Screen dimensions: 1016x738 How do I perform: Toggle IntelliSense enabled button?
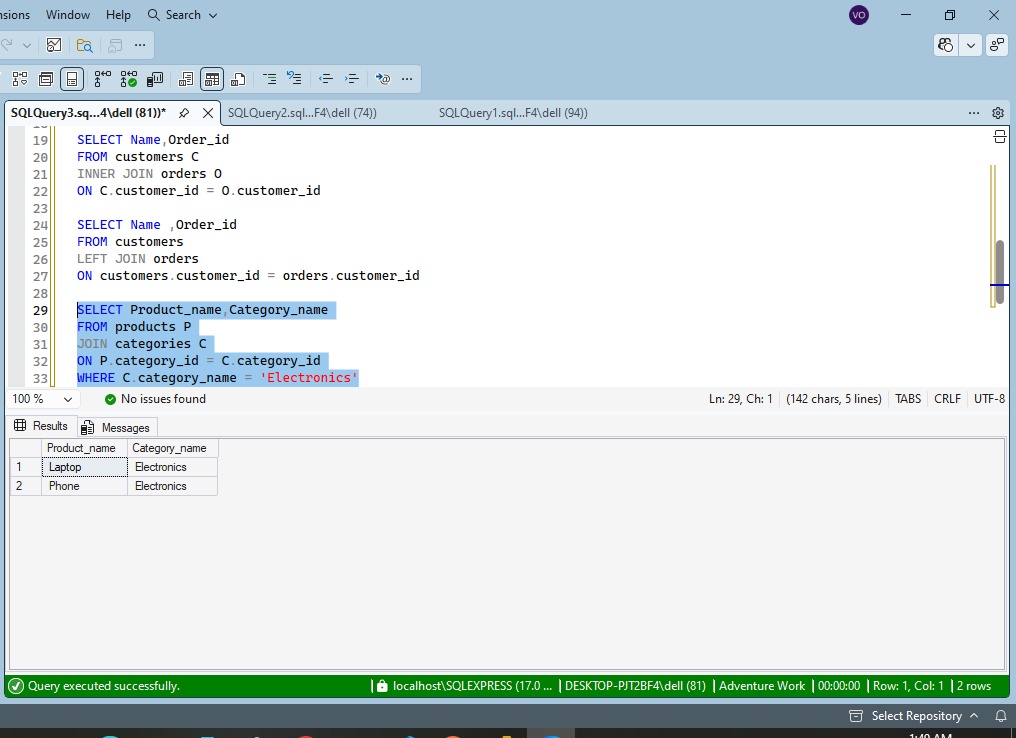tap(72, 79)
